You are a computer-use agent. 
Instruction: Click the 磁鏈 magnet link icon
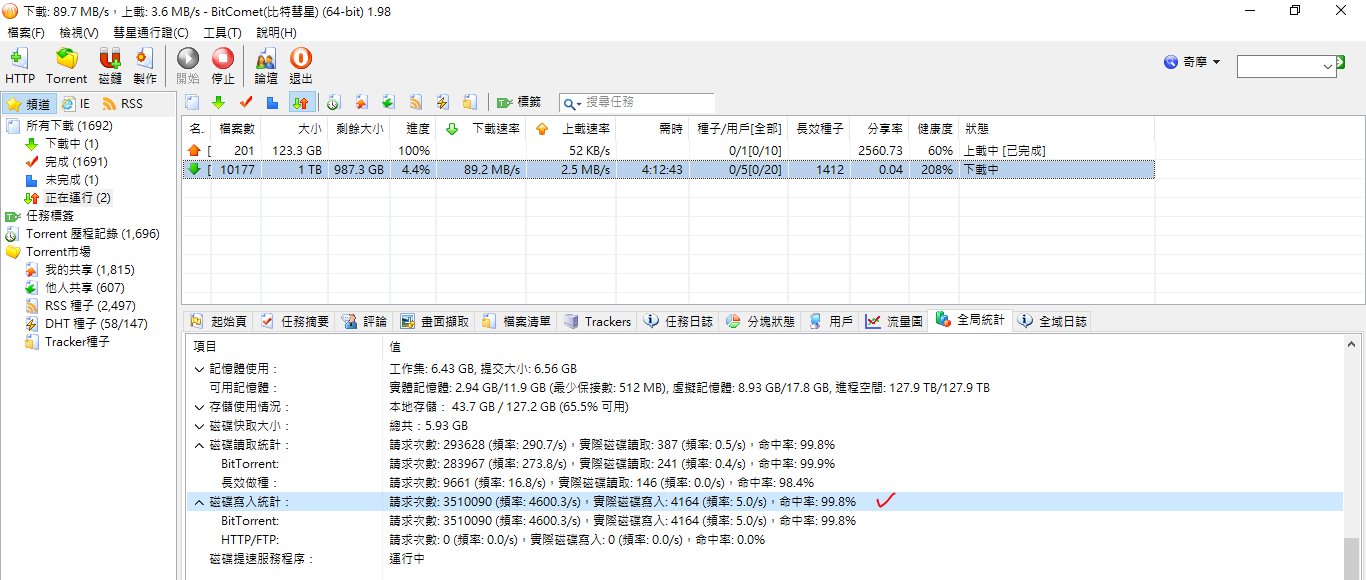110,66
